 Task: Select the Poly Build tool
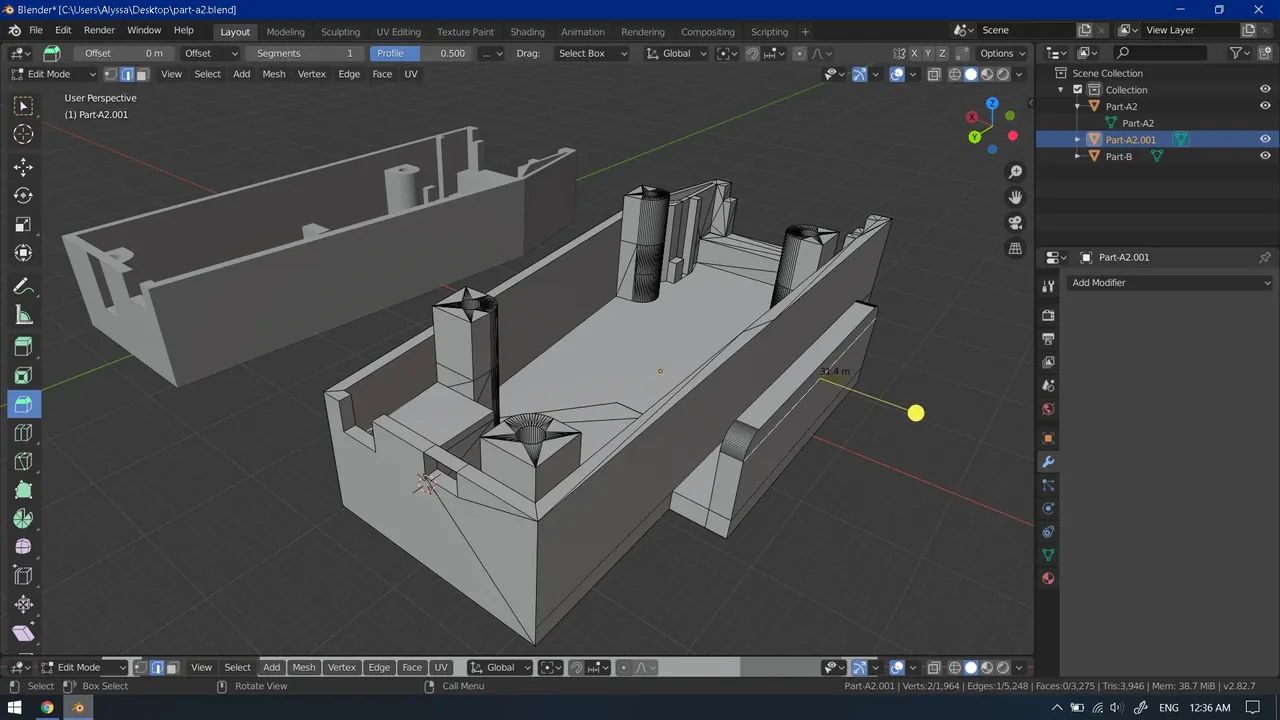click(x=24, y=491)
